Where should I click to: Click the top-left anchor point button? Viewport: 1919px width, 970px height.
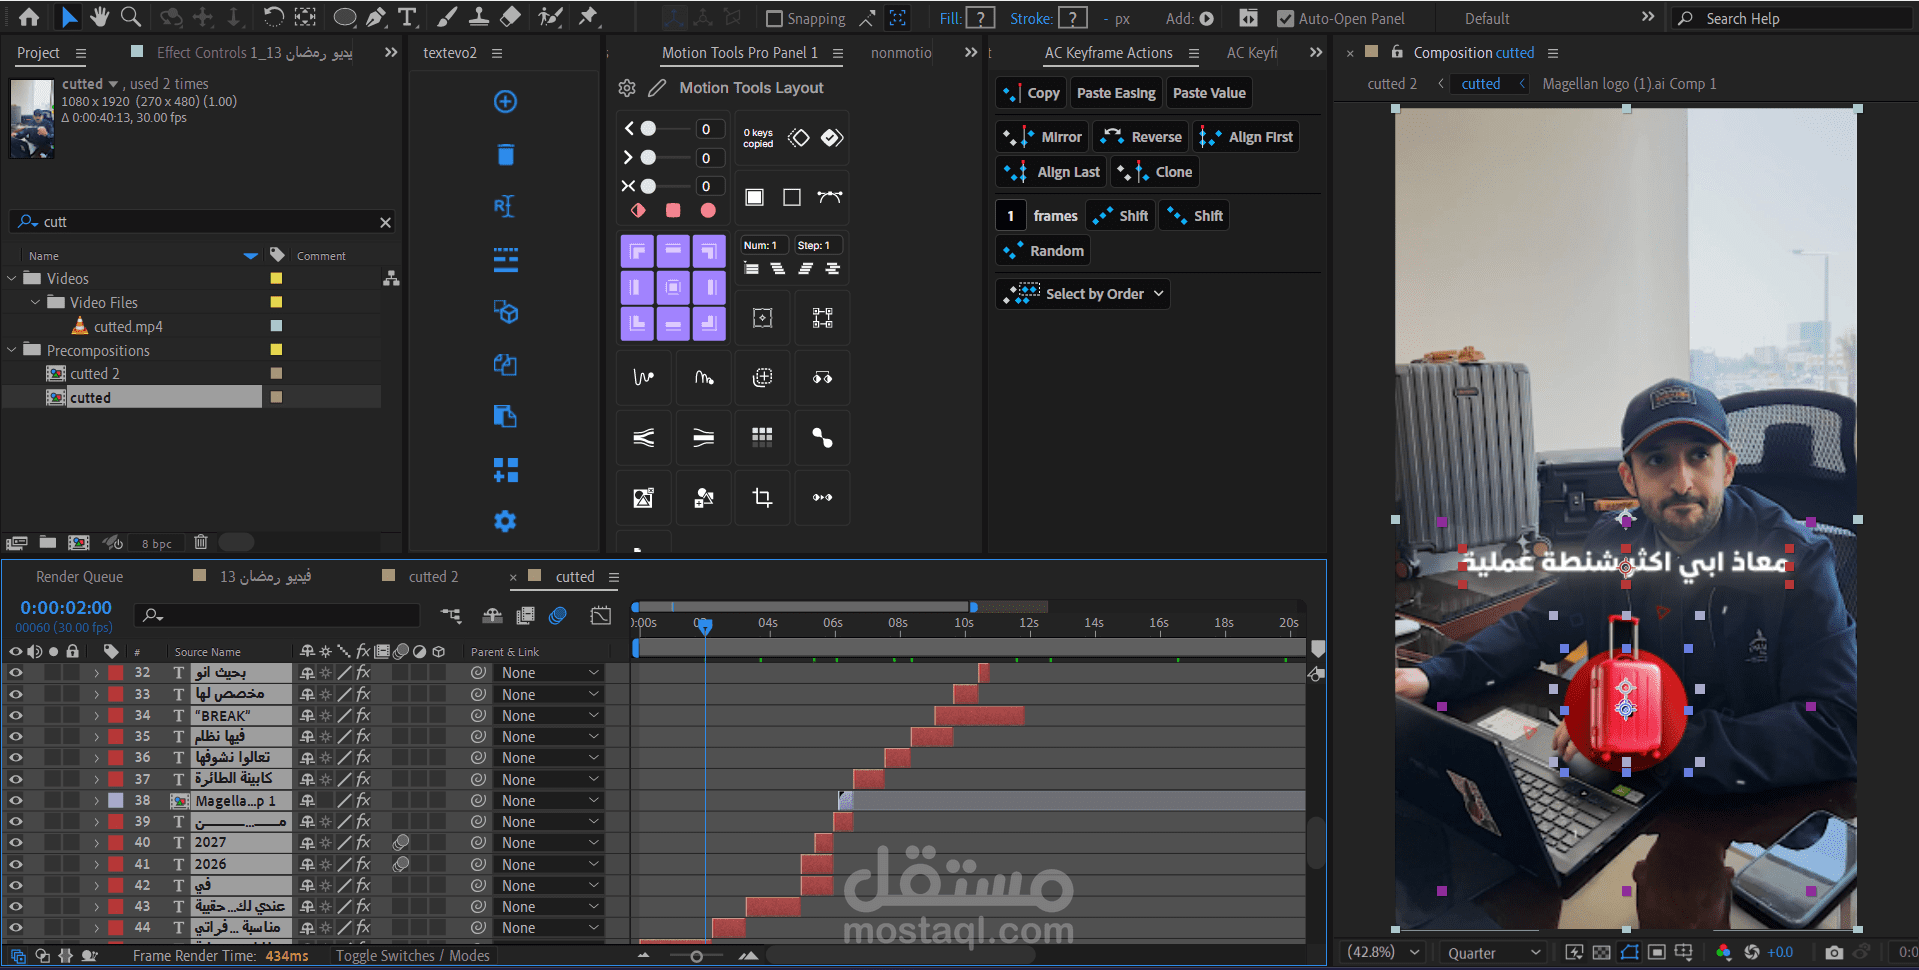tap(637, 251)
